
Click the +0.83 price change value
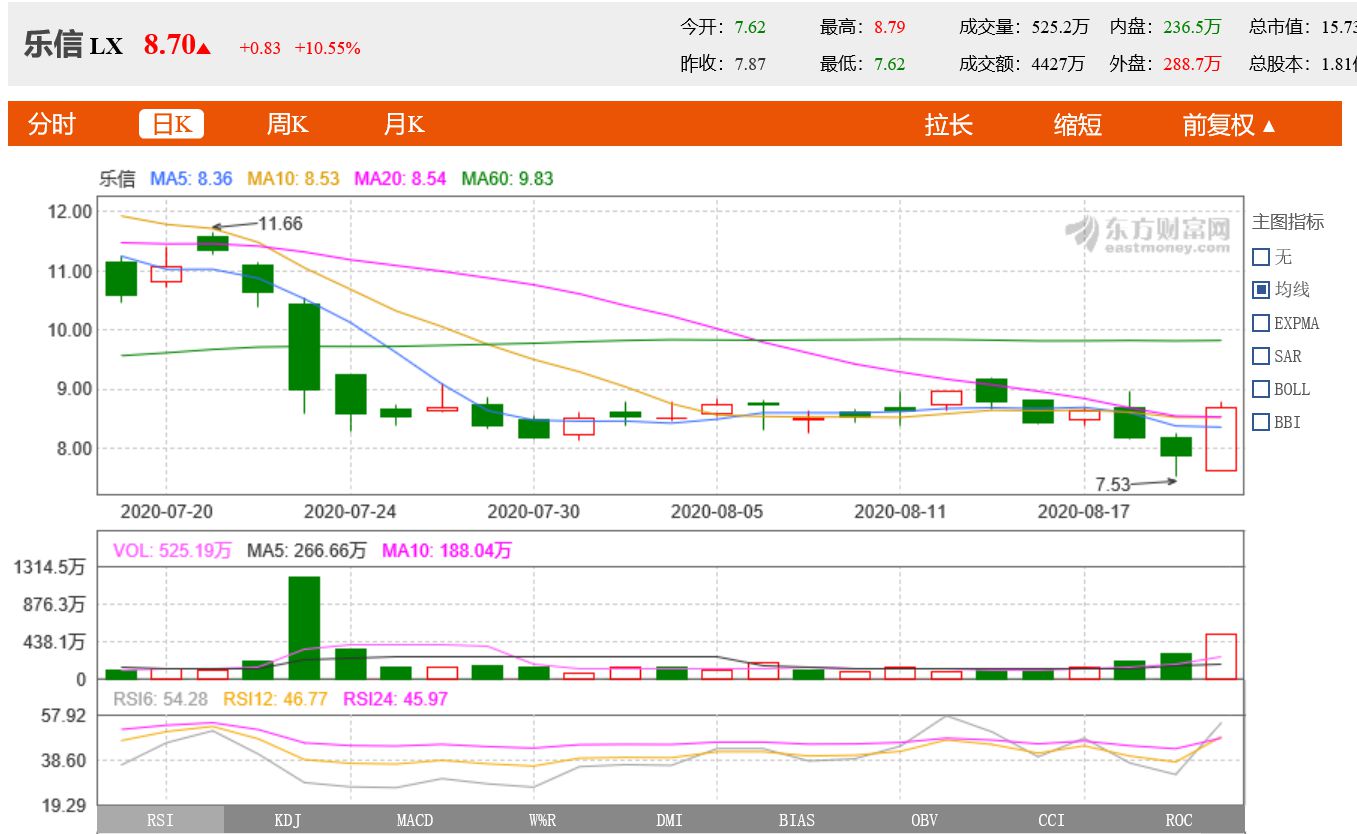(x=260, y=48)
